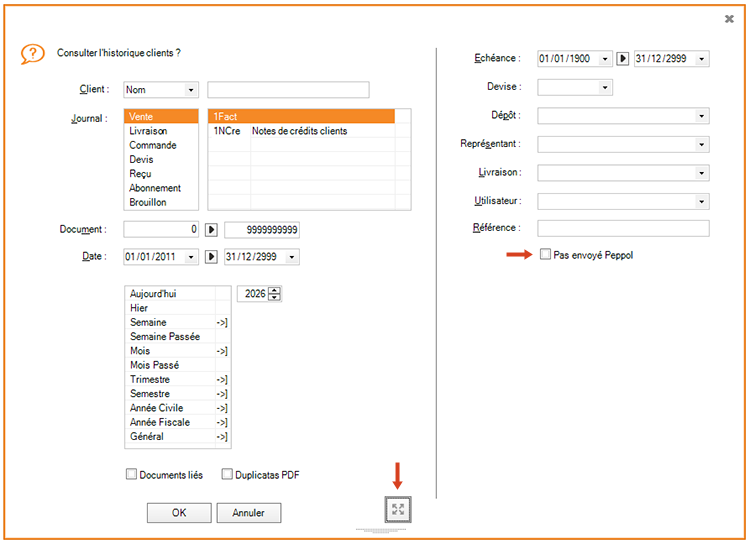Enable the Pas envoyé Peppol checkbox
This screenshot has height=544, width=750.
[545, 255]
